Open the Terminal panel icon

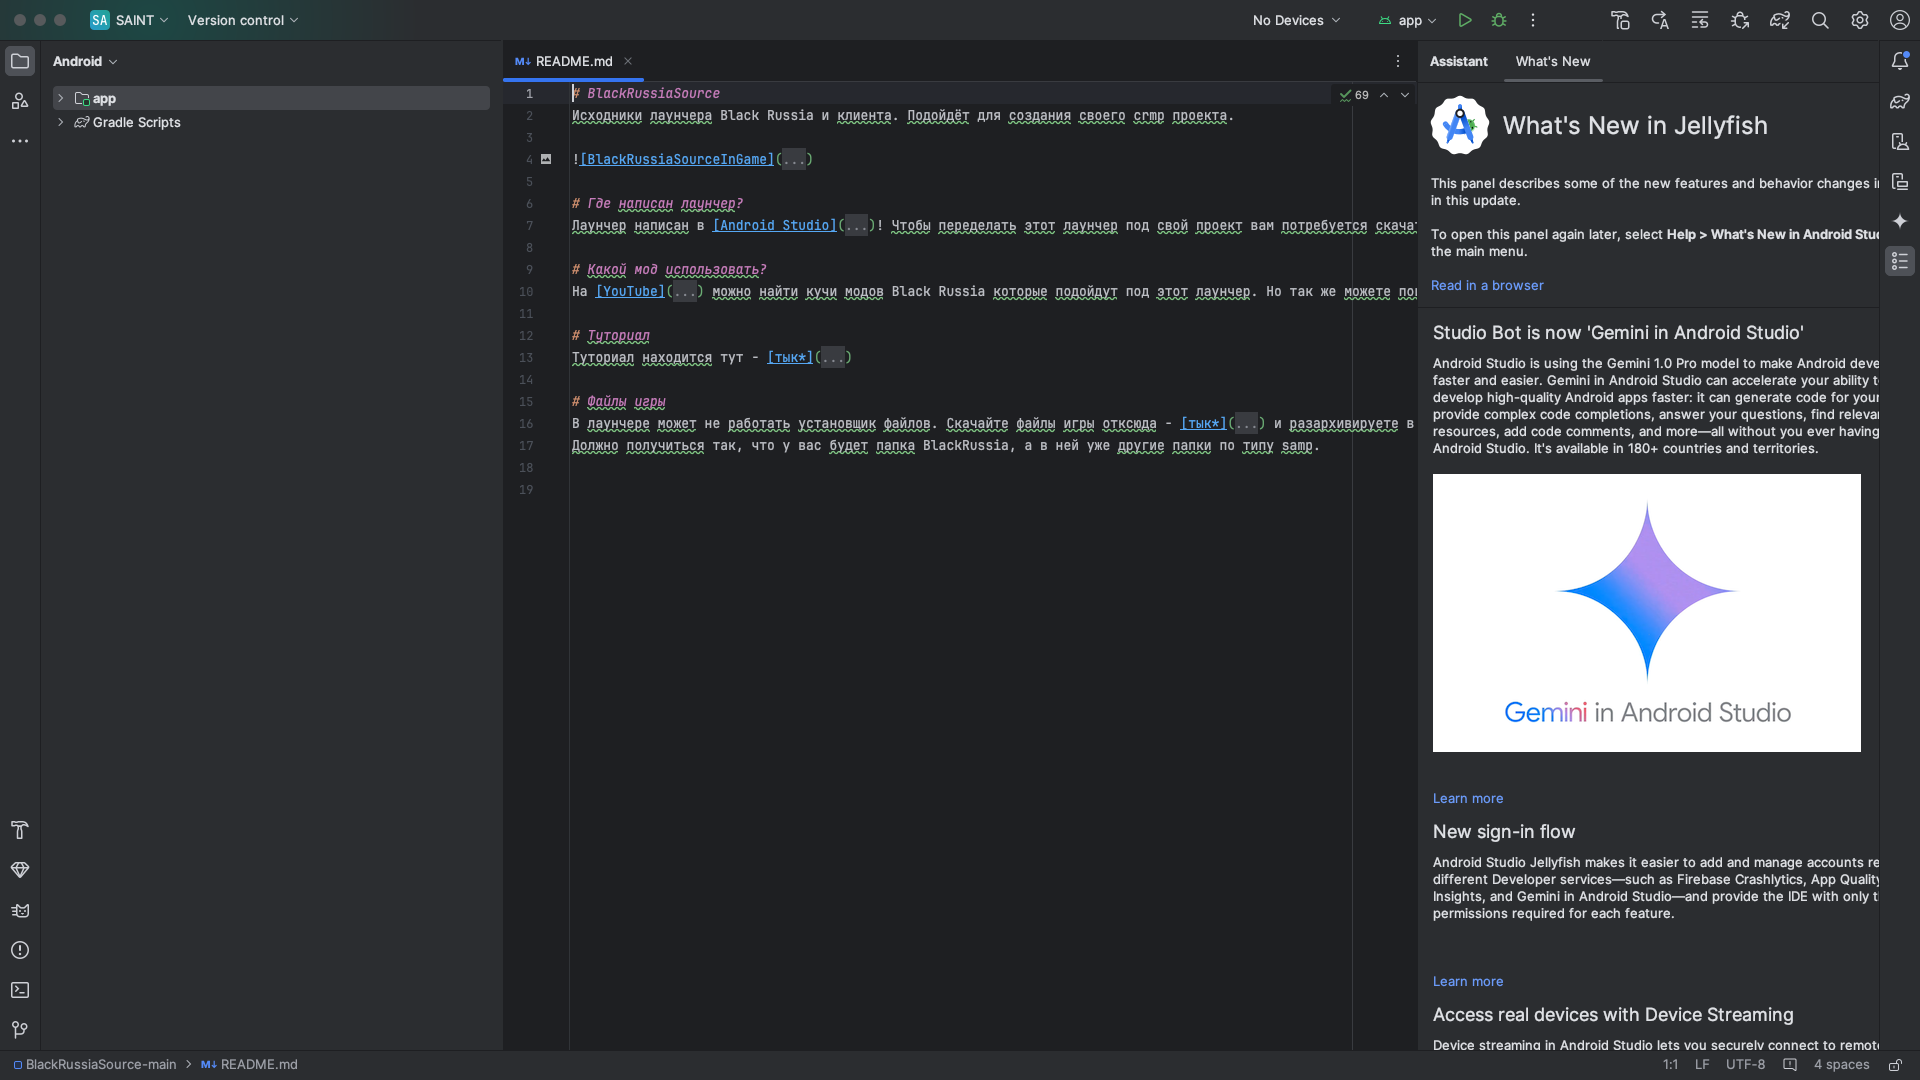coord(18,989)
